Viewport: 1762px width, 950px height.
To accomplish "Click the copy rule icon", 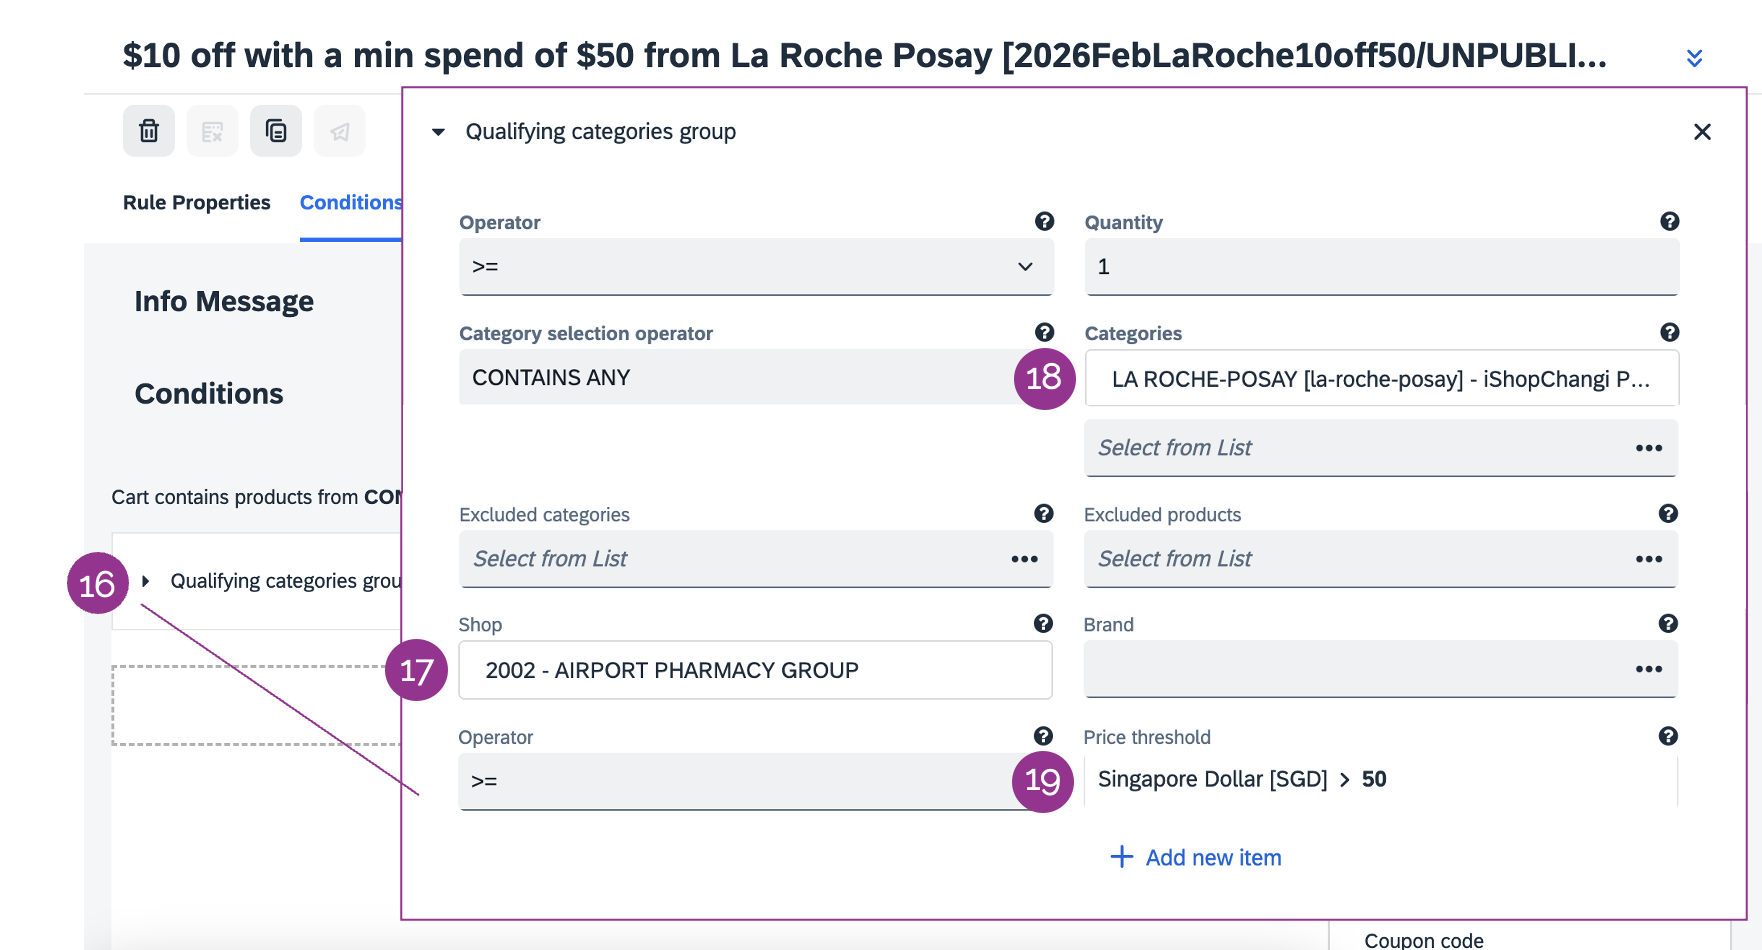I will (276, 131).
